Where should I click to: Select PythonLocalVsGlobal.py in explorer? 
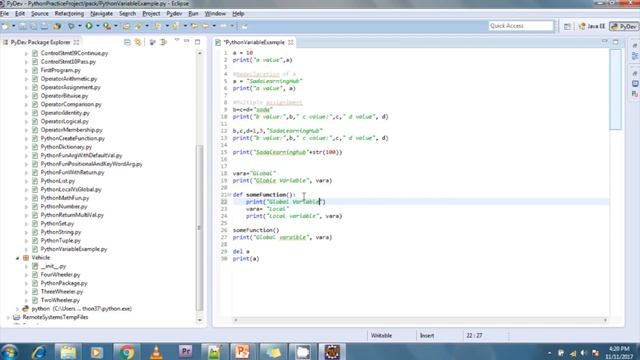(71, 190)
